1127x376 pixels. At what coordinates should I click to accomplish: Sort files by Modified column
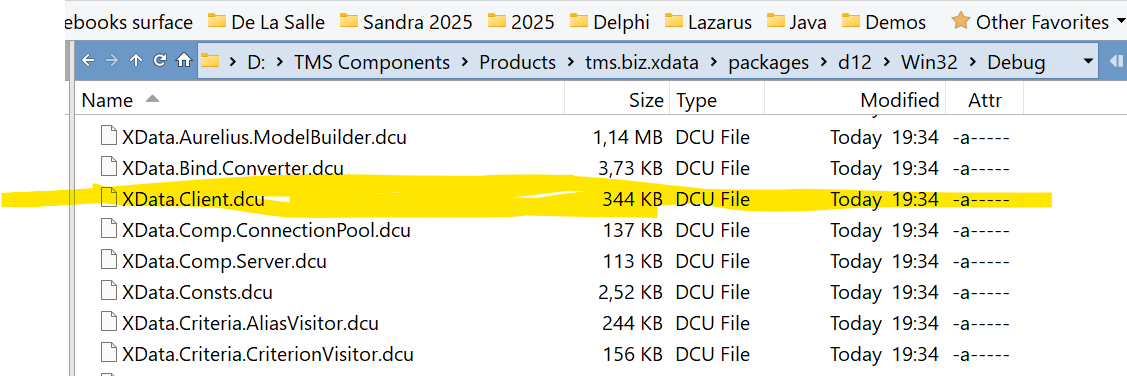pyautogui.click(x=899, y=100)
